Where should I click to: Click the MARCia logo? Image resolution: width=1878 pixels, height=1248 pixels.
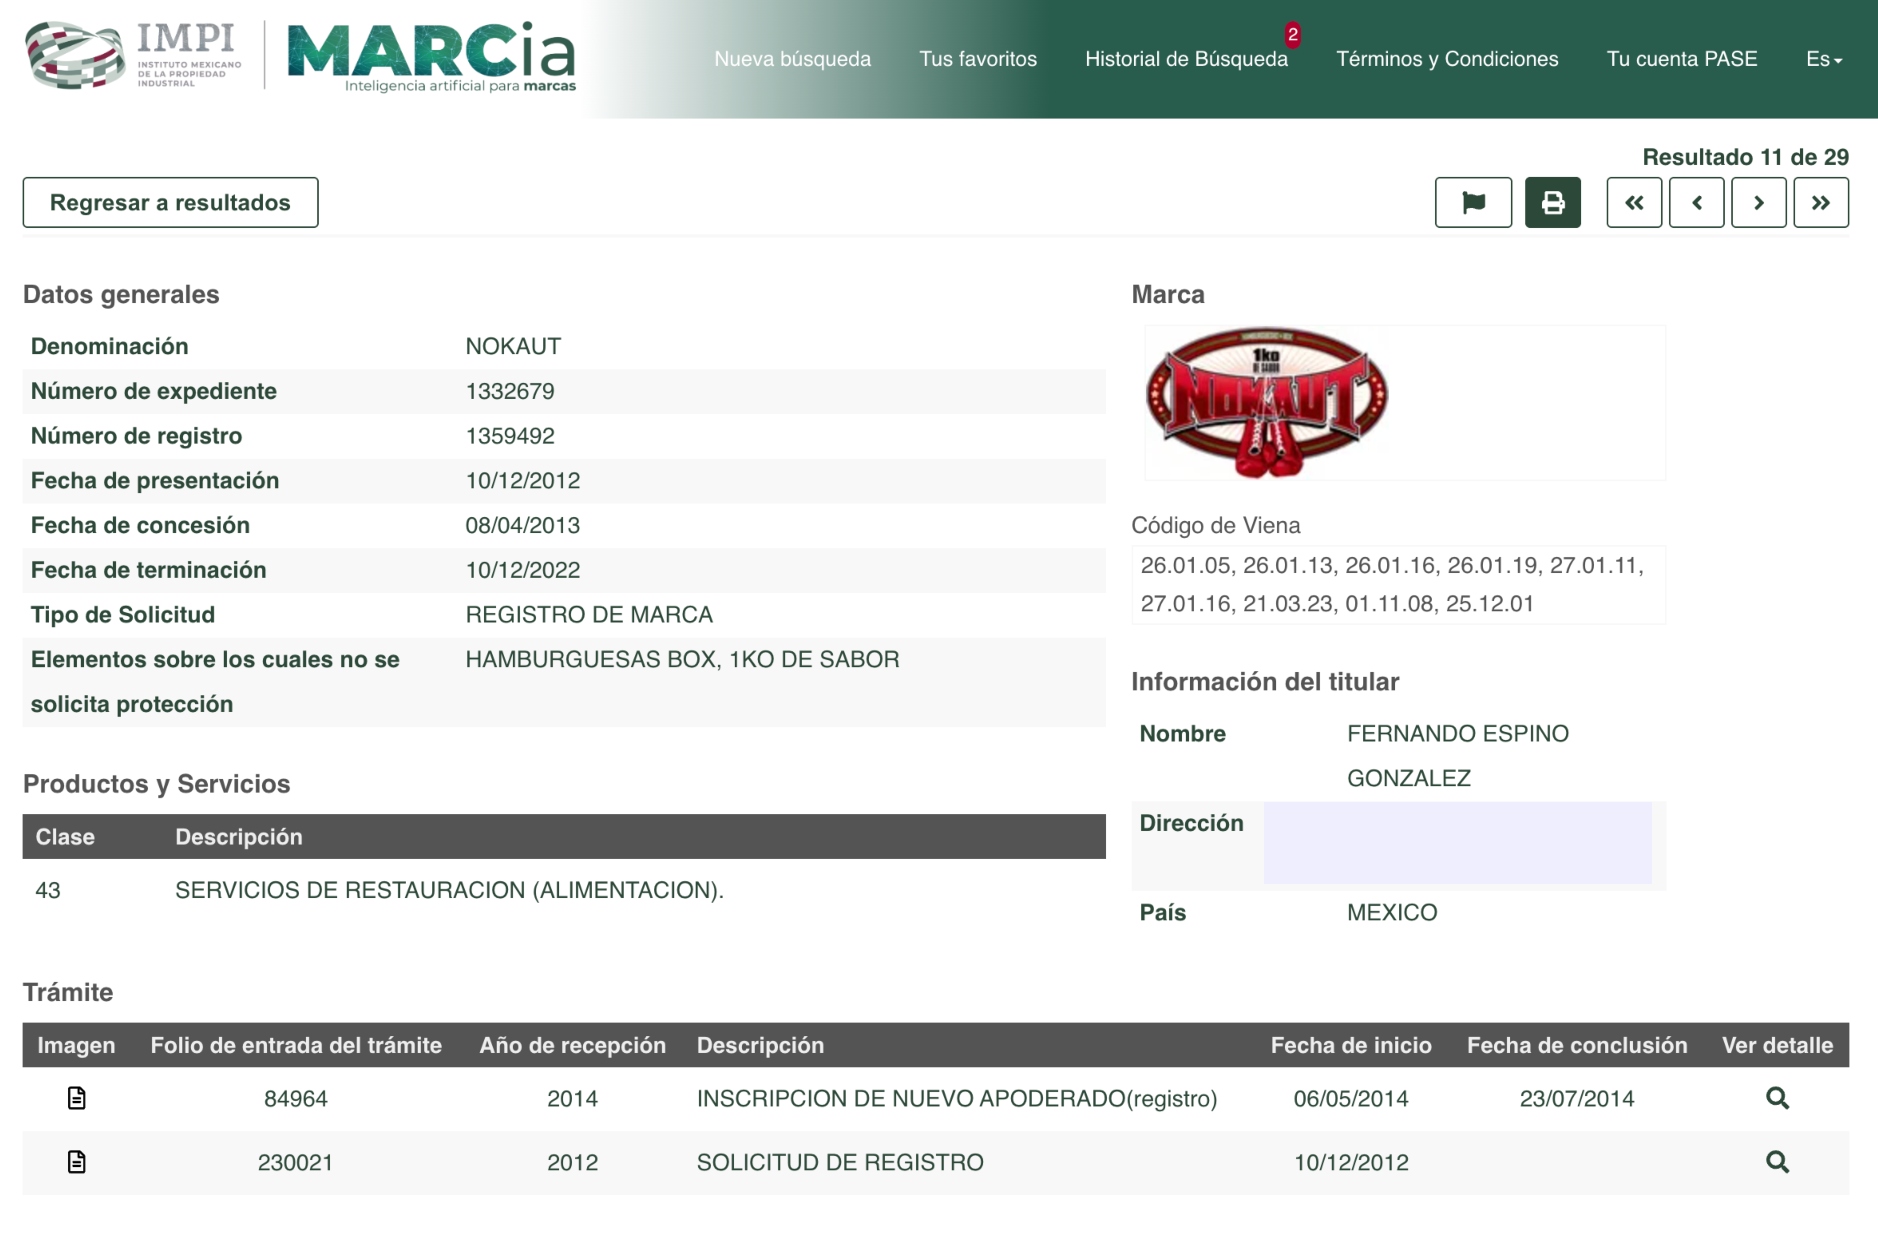click(x=431, y=56)
